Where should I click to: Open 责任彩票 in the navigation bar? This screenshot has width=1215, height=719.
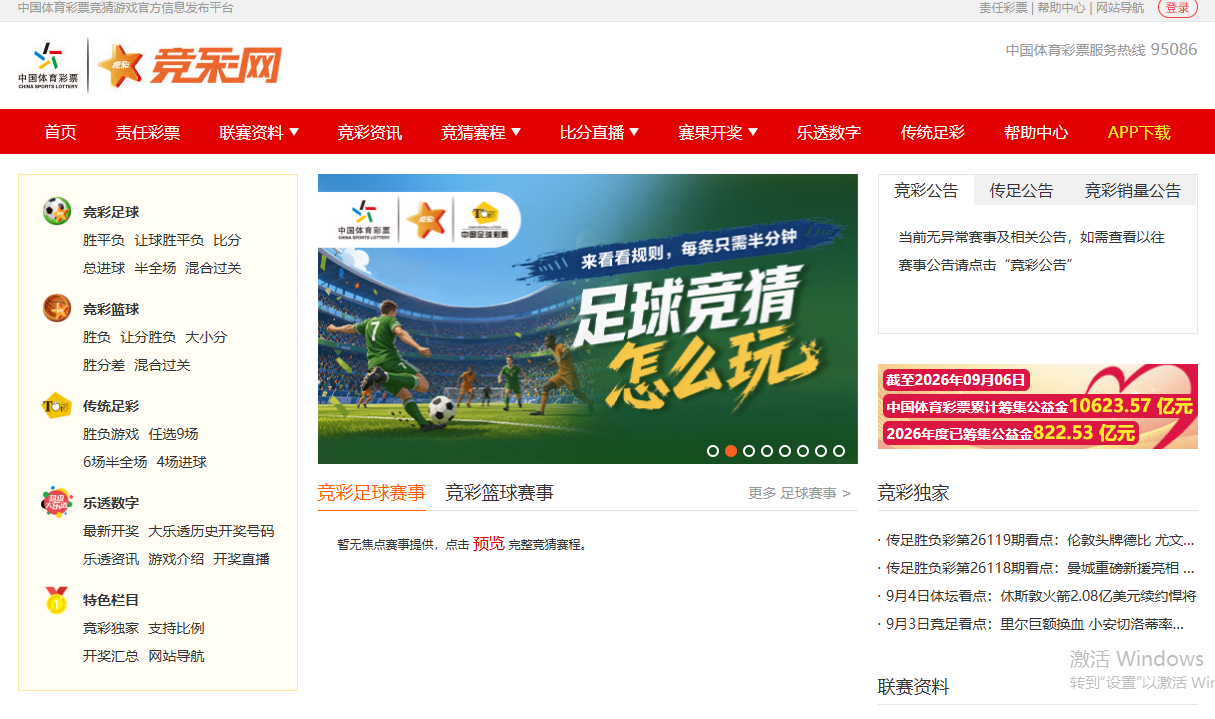[148, 132]
